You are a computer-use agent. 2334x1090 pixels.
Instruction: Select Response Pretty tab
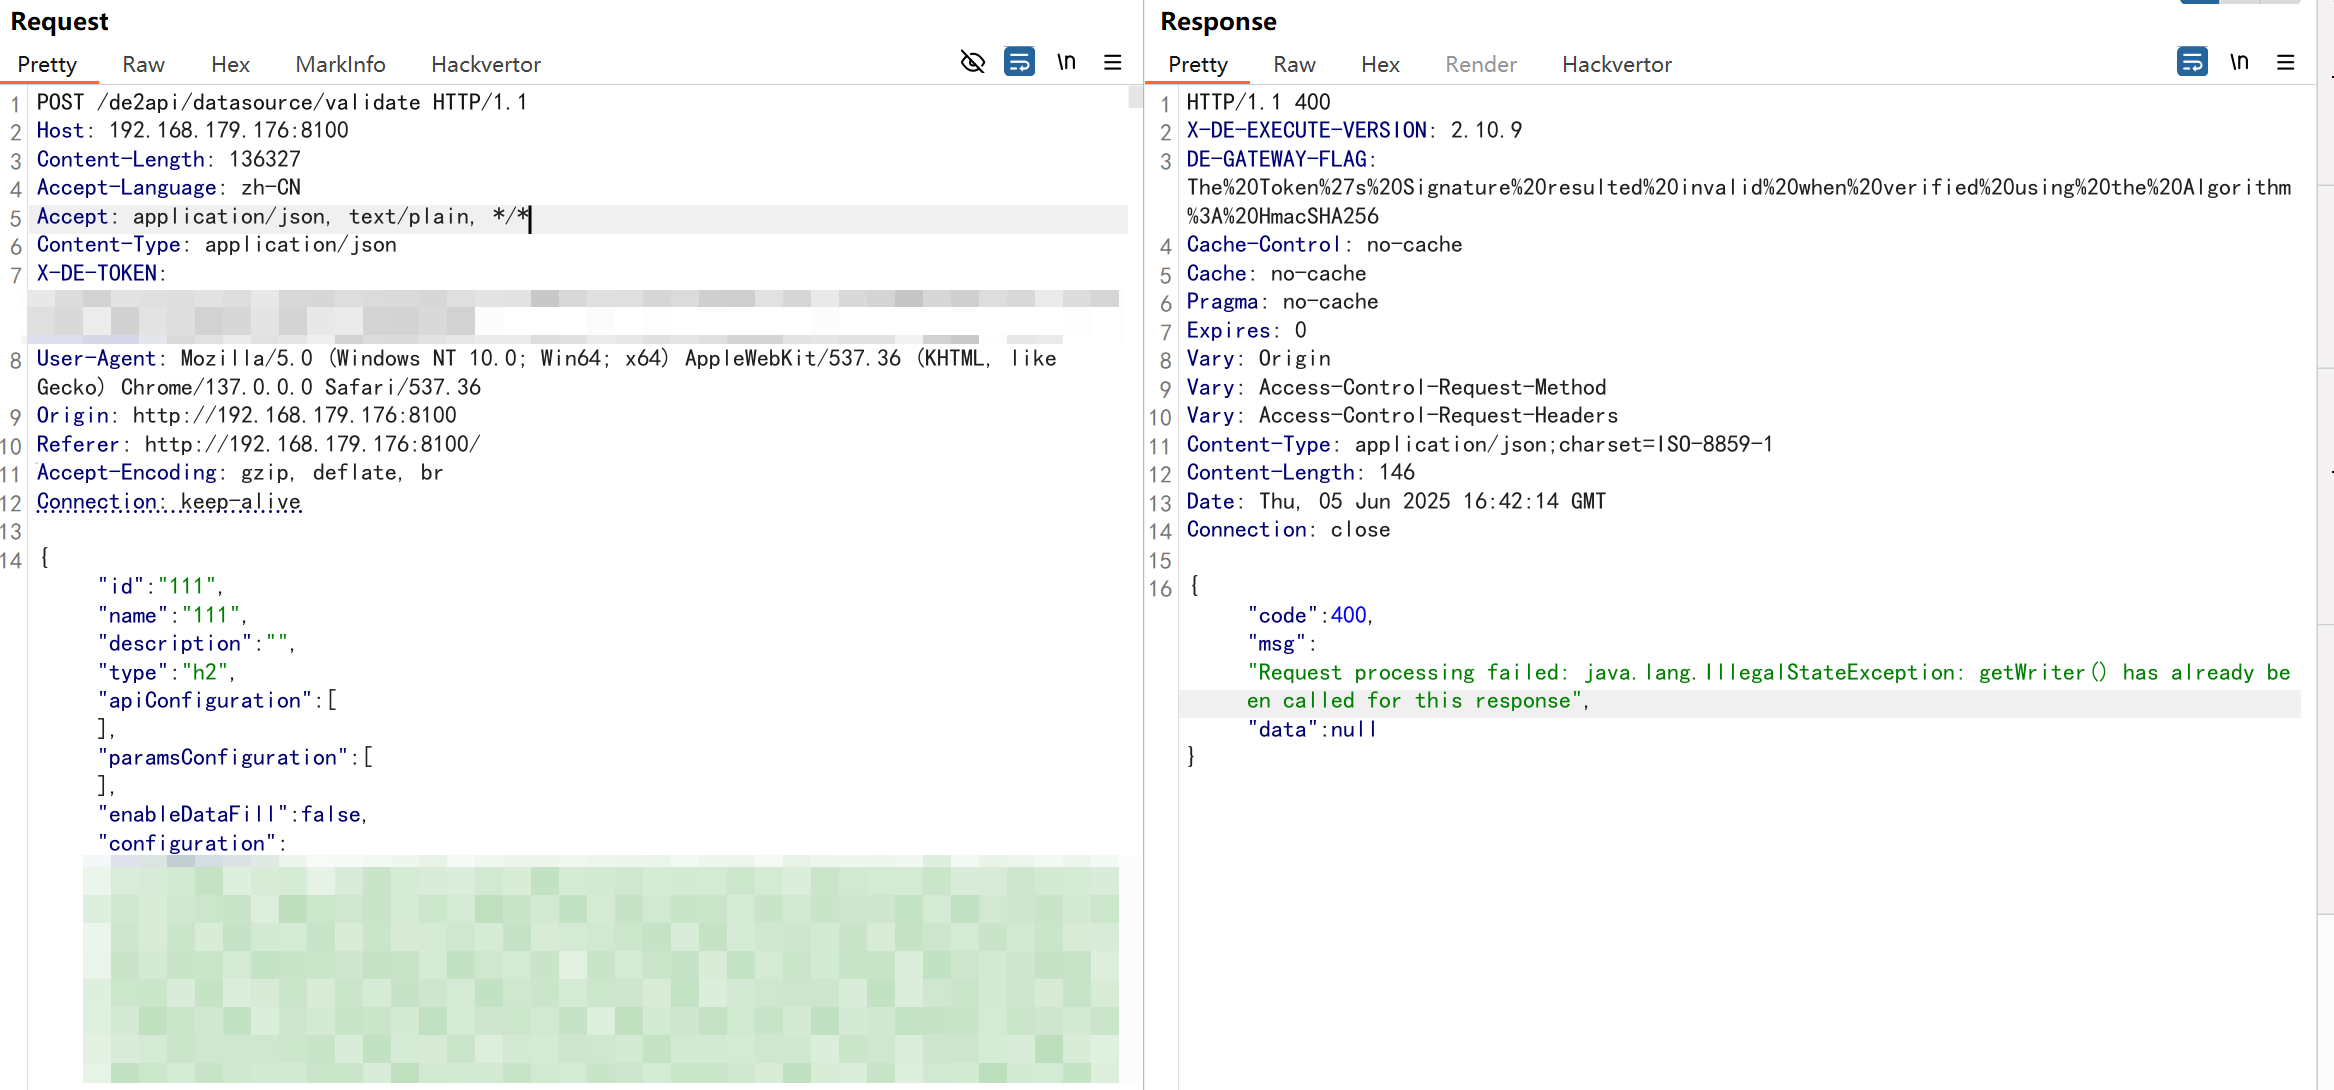[x=1197, y=64]
